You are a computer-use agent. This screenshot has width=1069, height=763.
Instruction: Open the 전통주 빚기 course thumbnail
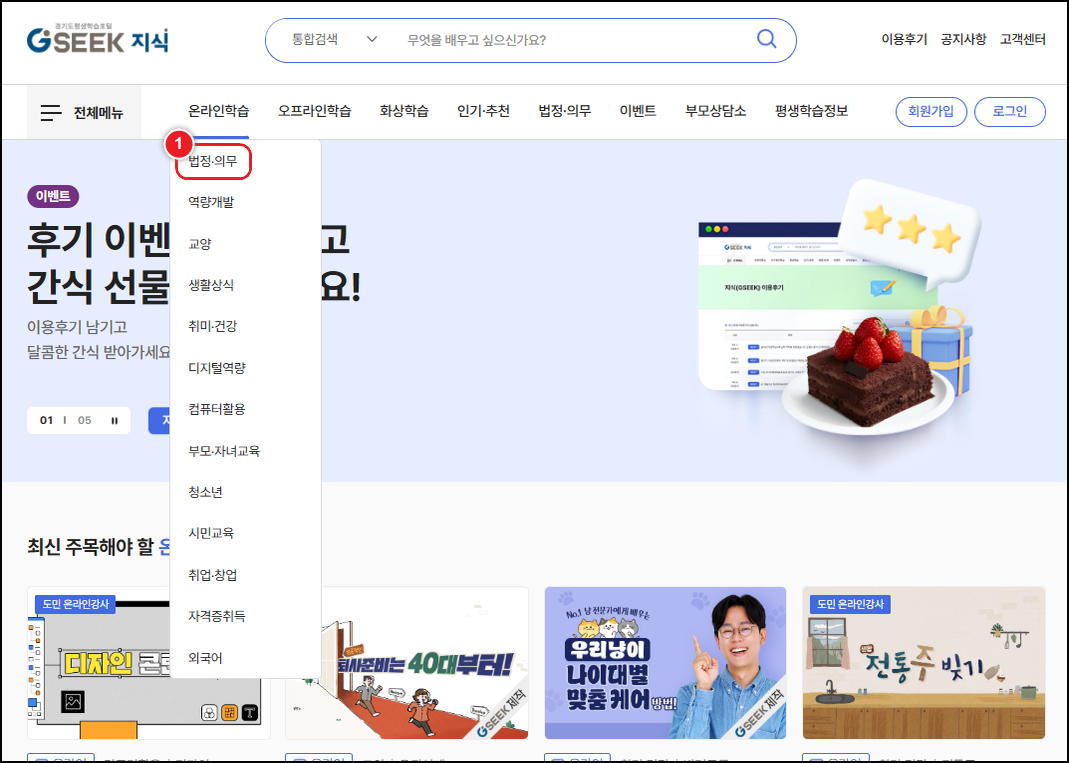(923, 663)
